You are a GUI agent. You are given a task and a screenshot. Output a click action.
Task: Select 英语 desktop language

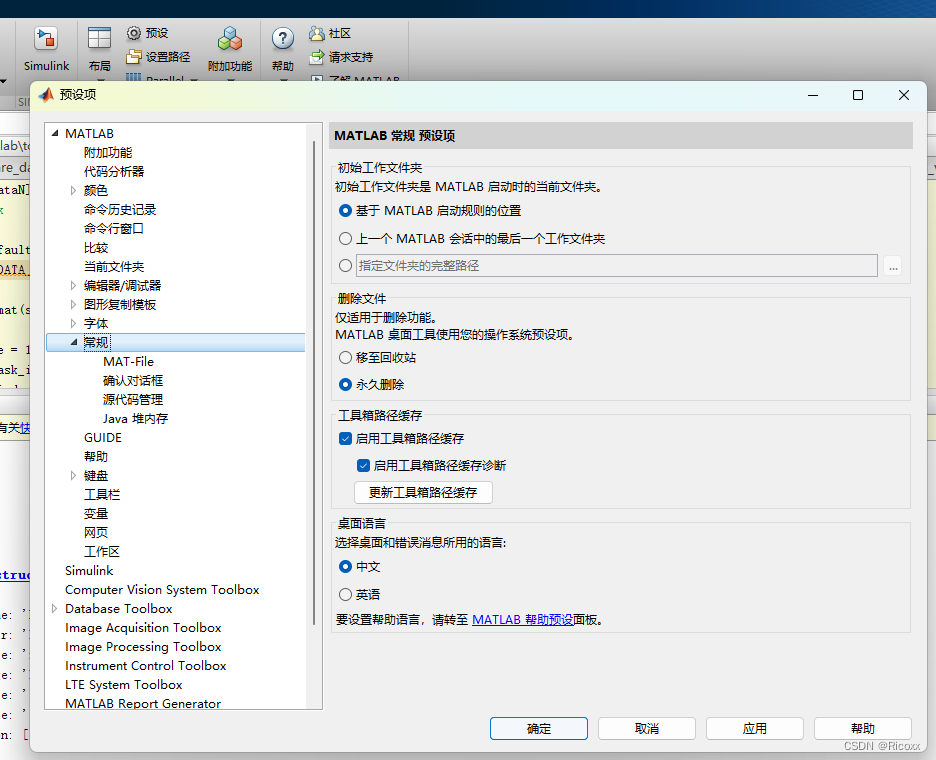coord(345,595)
